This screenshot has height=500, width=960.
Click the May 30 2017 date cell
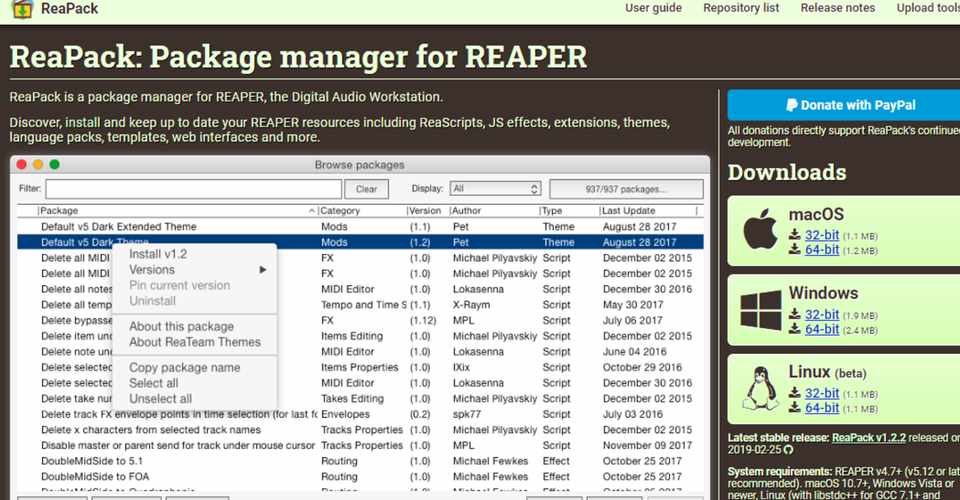[633, 305]
